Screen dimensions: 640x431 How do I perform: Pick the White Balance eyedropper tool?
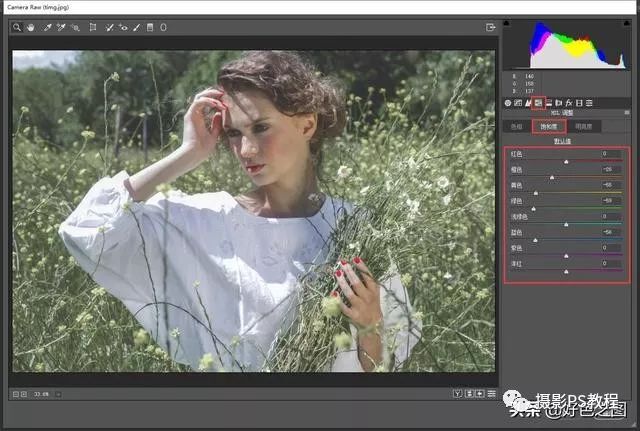[x=47, y=27]
